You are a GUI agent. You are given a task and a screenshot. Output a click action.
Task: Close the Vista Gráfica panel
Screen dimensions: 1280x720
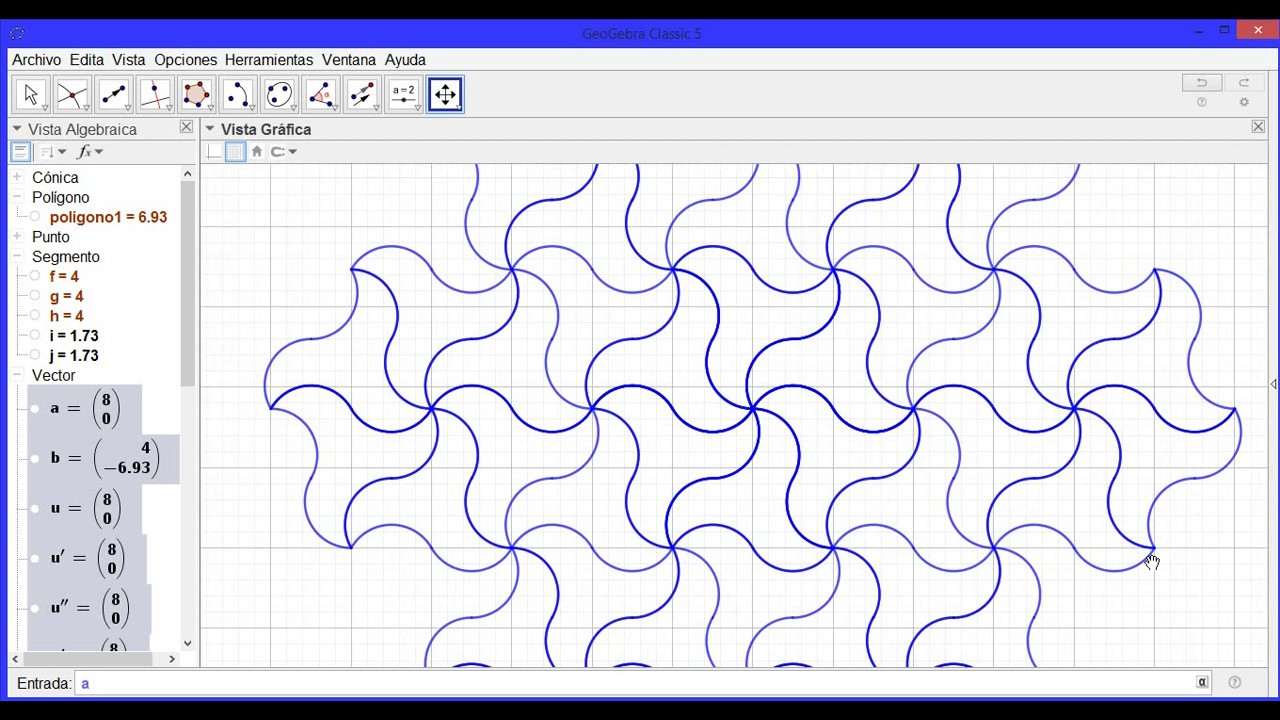1258,127
